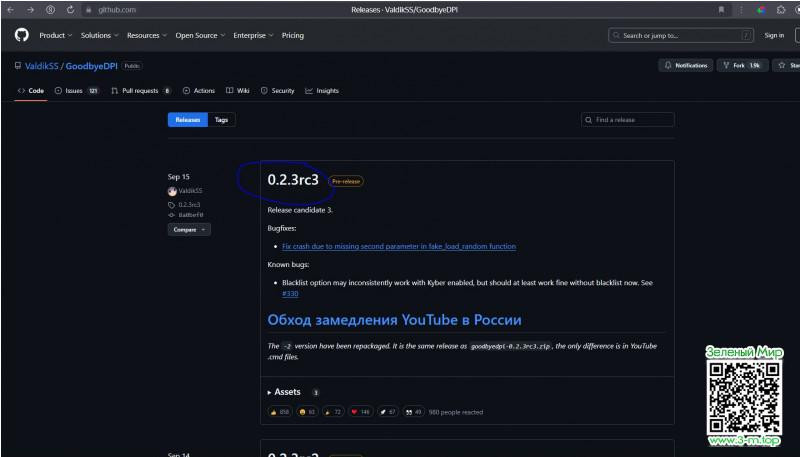Open issue #330 link
Image resolution: width=800 pixels, height=457 pixels.
tap(290, 294)
